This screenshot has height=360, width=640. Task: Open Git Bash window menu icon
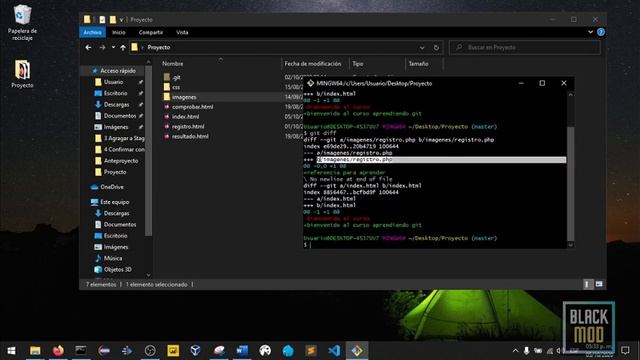click(311, 83)
